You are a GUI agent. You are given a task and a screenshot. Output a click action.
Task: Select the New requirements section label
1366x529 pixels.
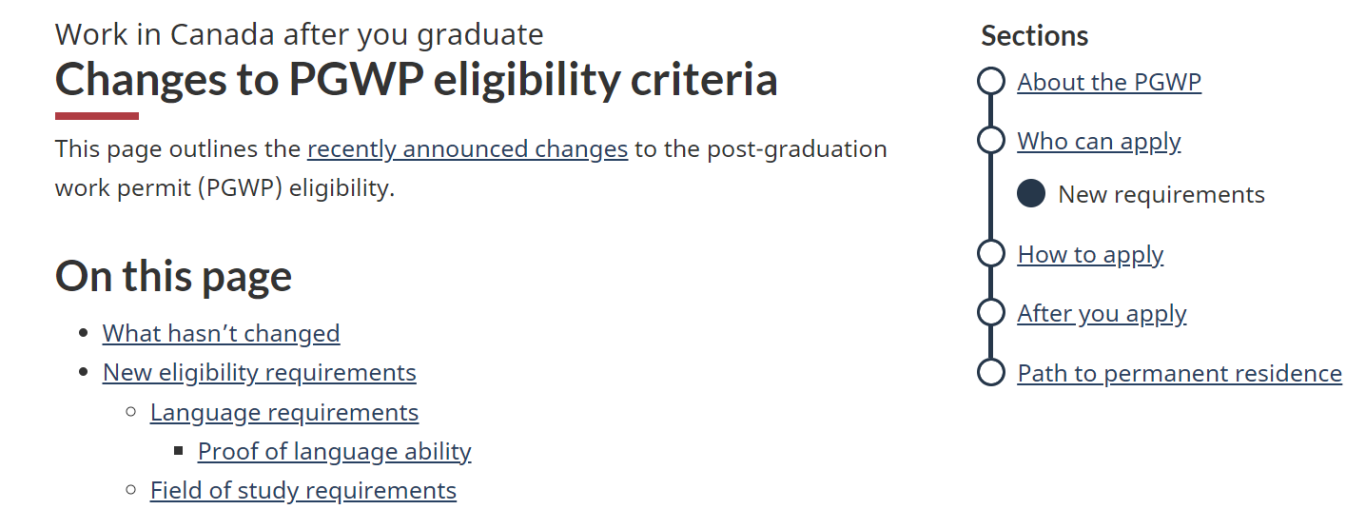[x=1161, y=194]
